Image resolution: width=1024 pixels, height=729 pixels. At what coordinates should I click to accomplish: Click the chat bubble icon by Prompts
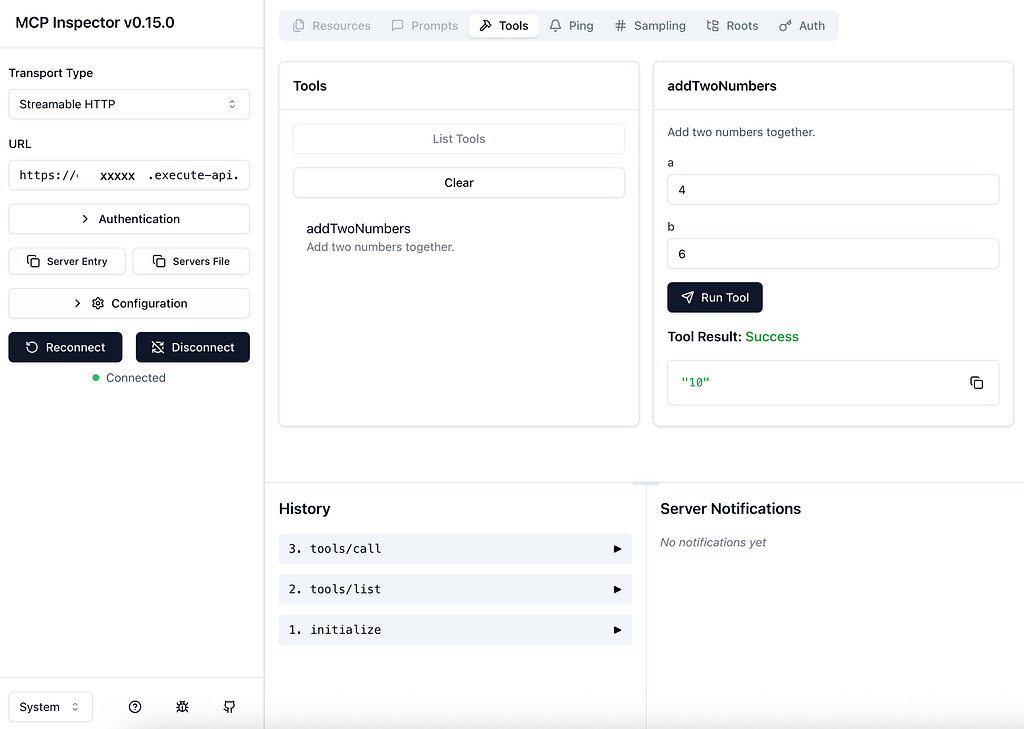tap(397, 25)
